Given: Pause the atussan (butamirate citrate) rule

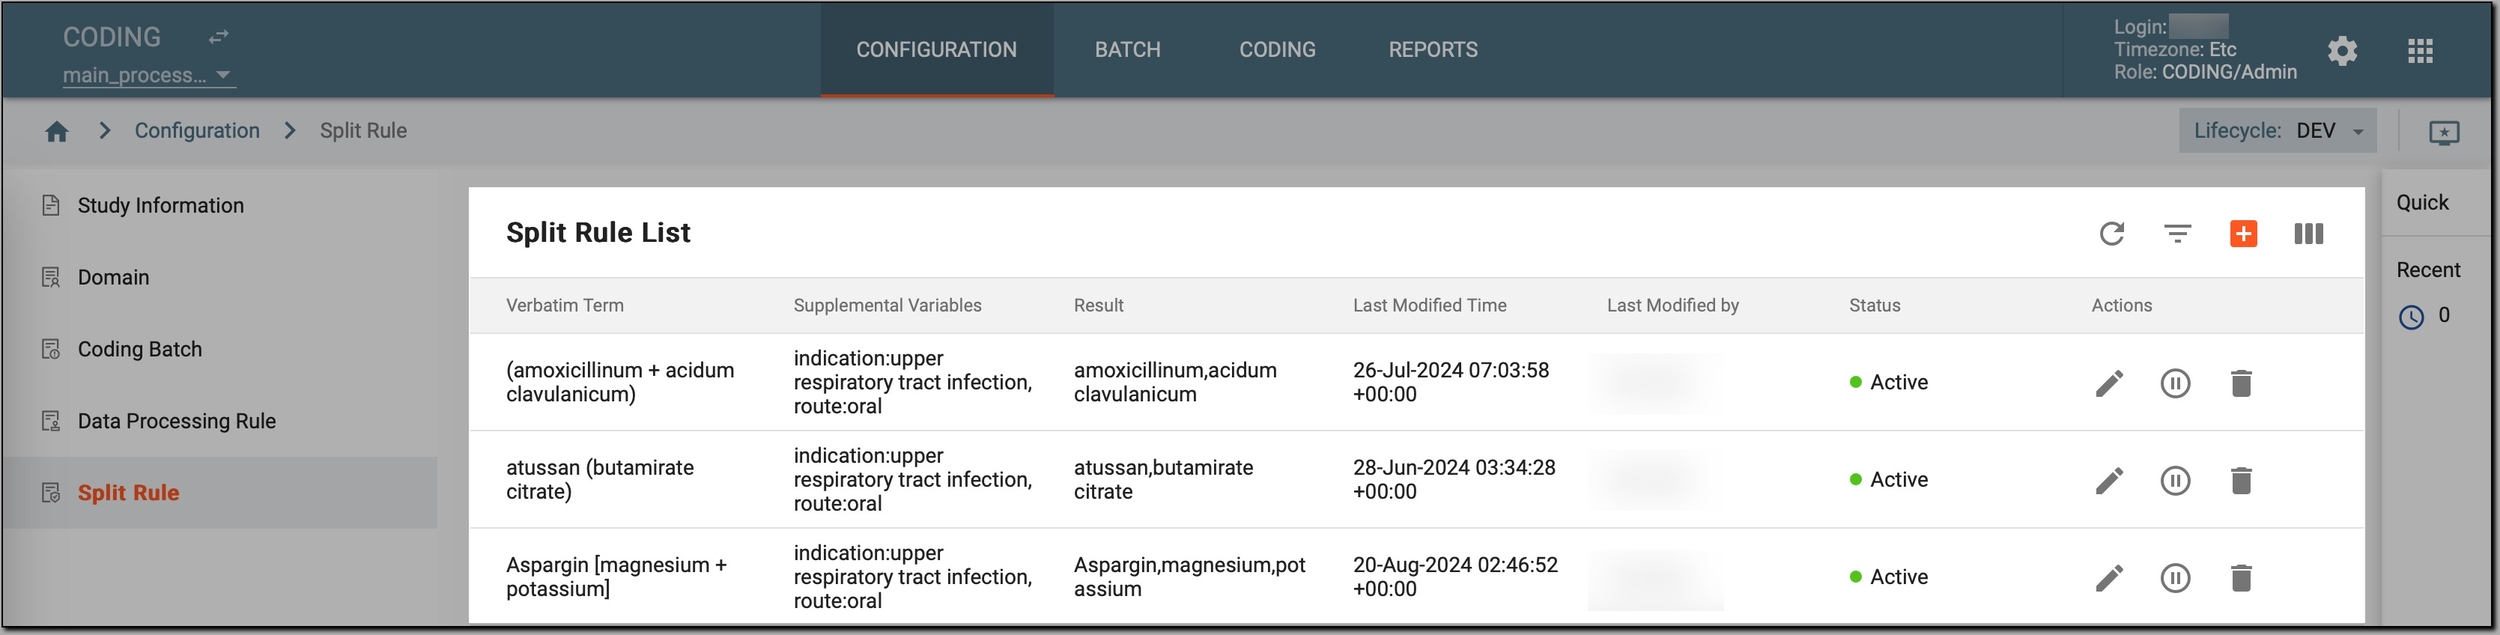Looking at the screenshot, I should point(2175,481).
